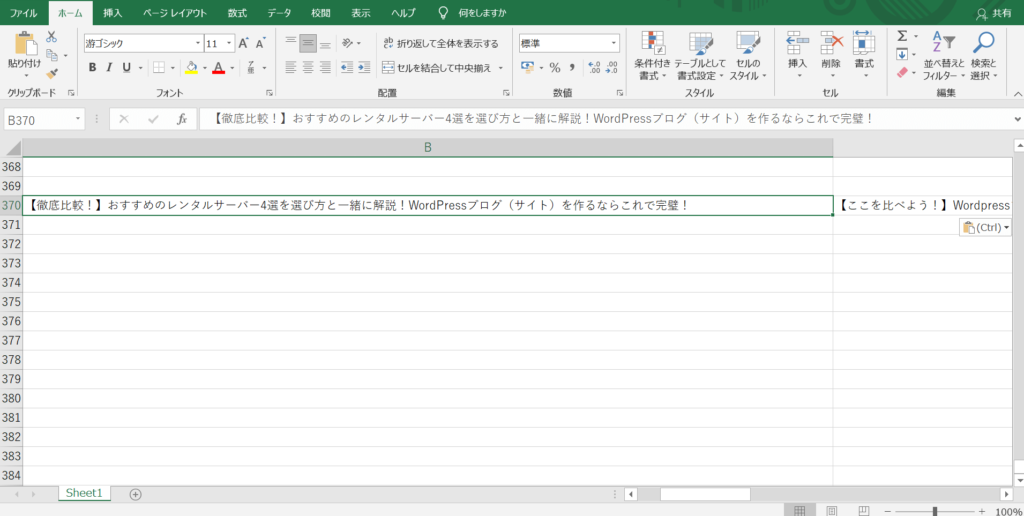Click accounting currency format icon
The height and width of the screenshot is (516, 1024).
(528, 67)
